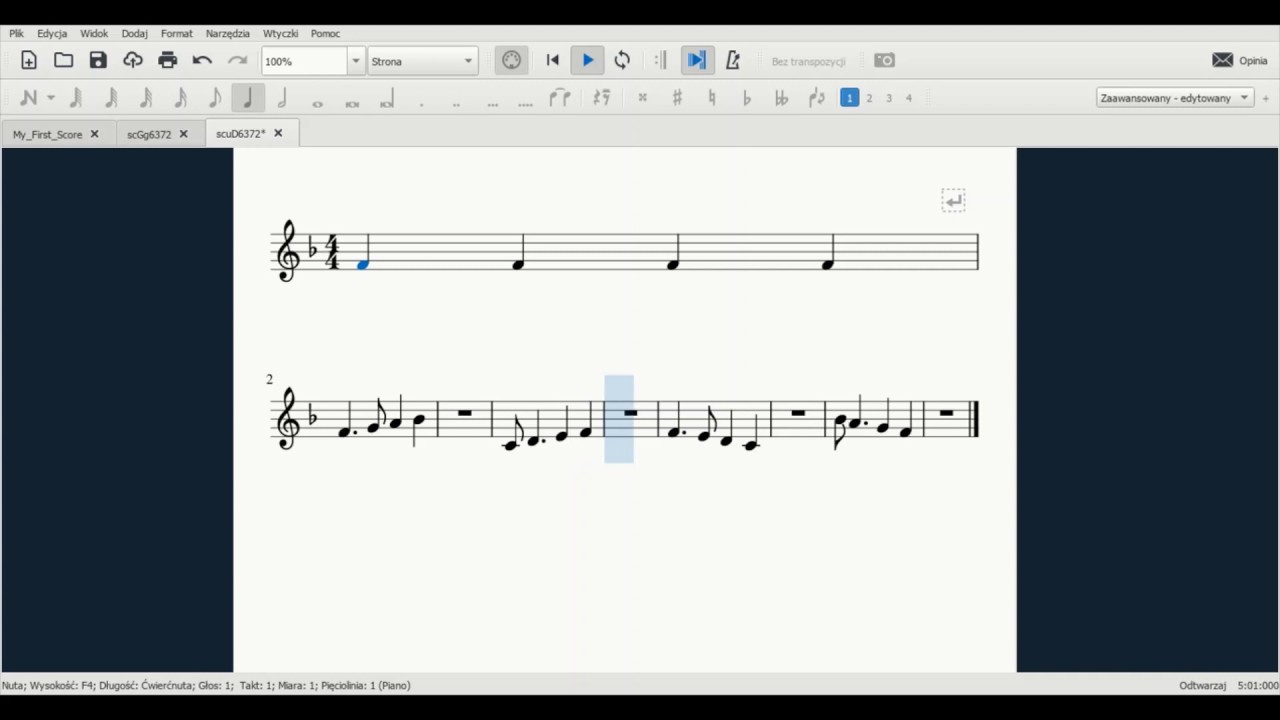Open the Format menu
Viewport: 1280px width, 720px height.
point(177,33)
